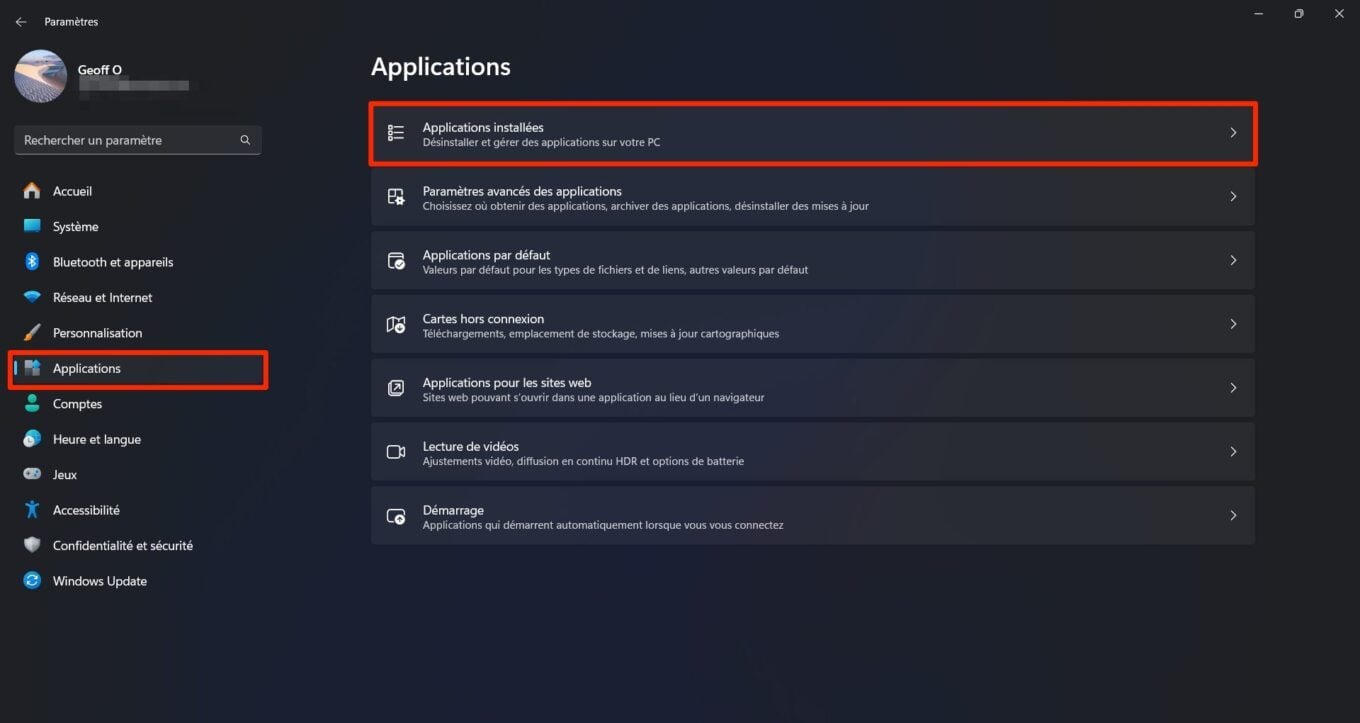The width and height of the screenshot is (1360, 723).
Task: Select the Accessibilité figure icon
Action: pos(32,510)
